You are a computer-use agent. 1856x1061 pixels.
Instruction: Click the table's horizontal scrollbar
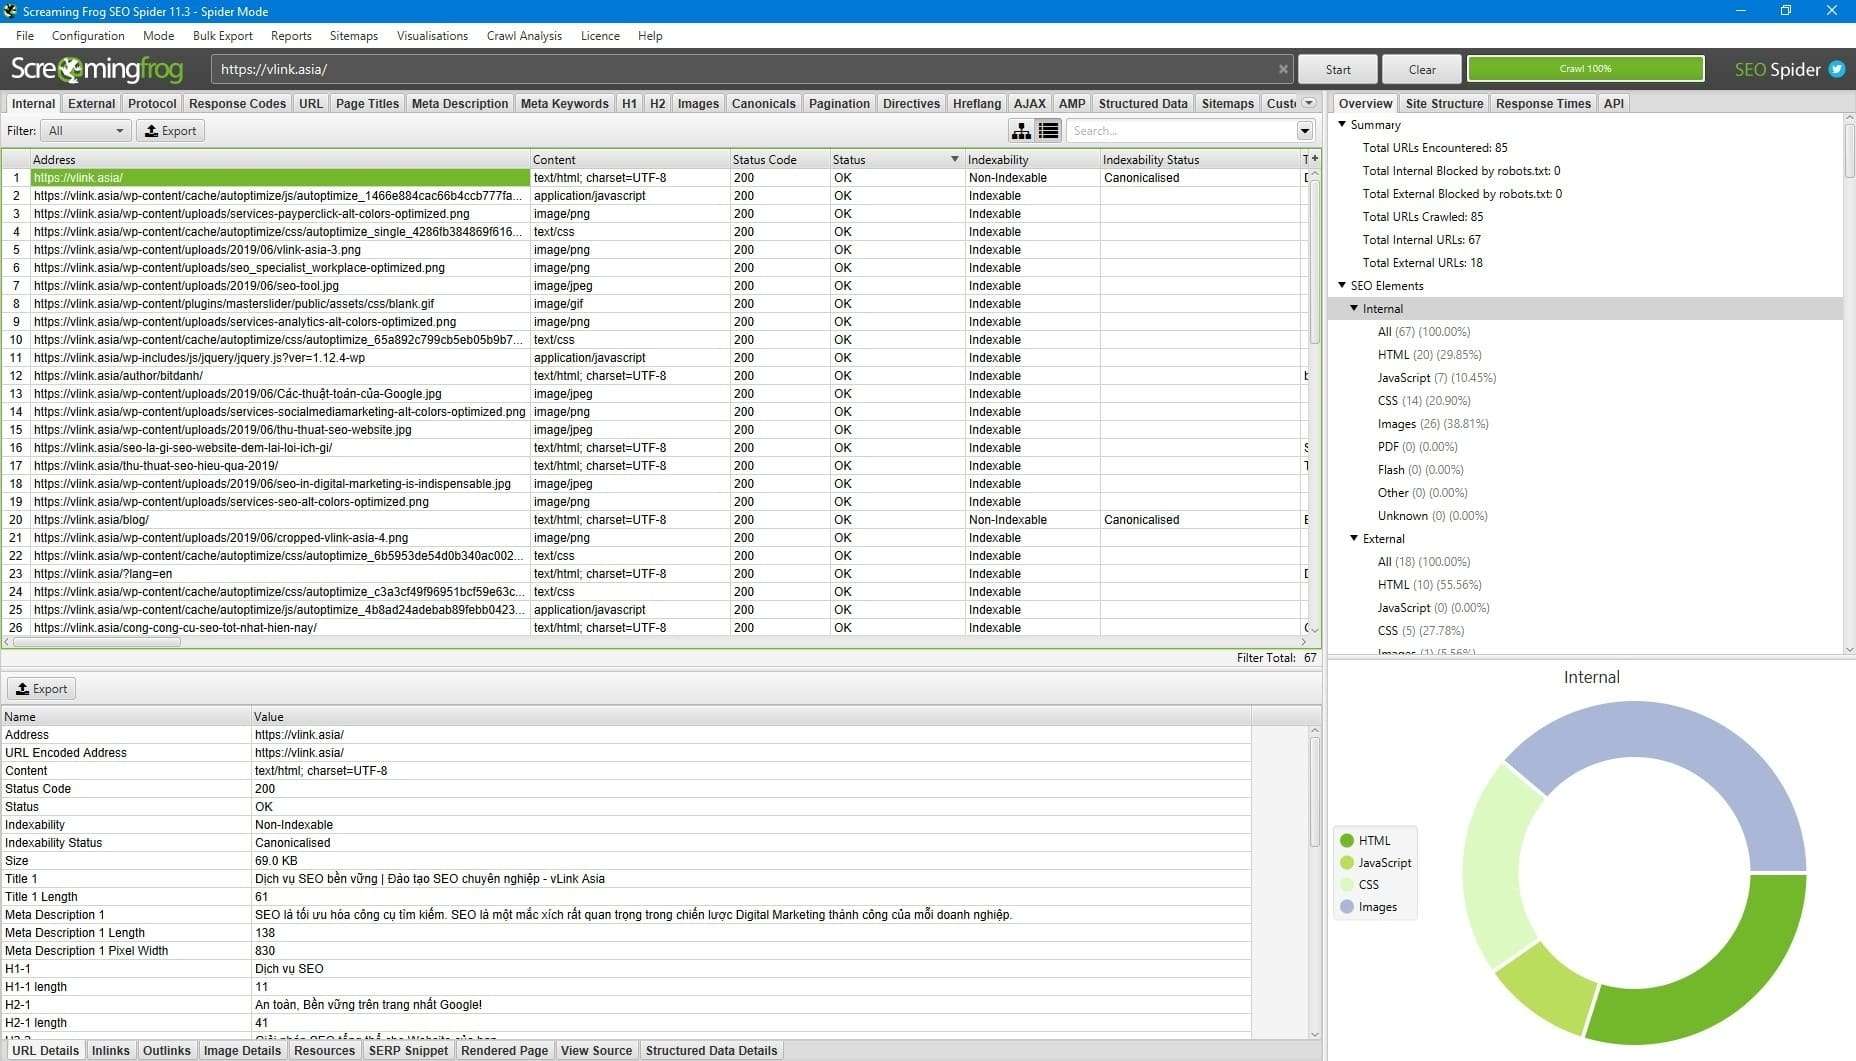tap(97, 642)
